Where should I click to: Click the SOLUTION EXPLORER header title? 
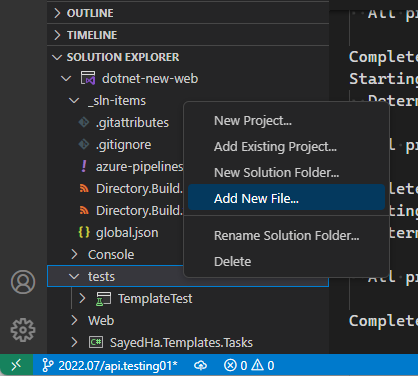coord(123,57)
